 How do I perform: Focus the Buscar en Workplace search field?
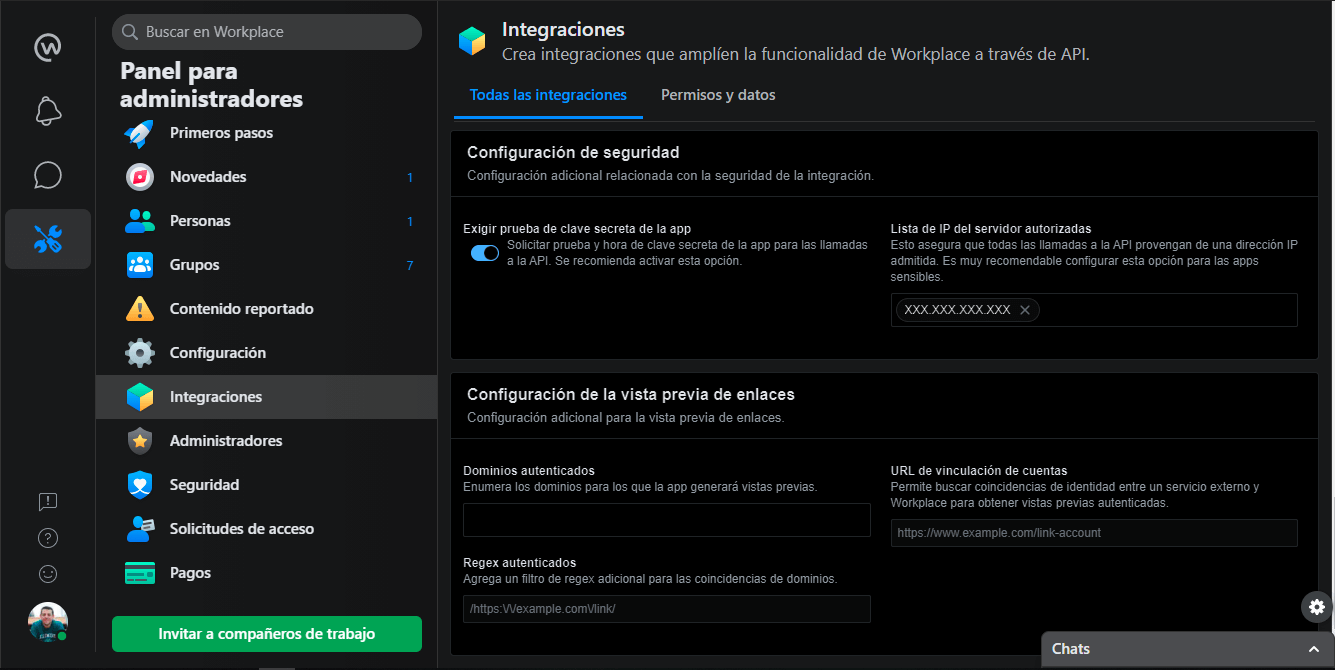point(267,32)
